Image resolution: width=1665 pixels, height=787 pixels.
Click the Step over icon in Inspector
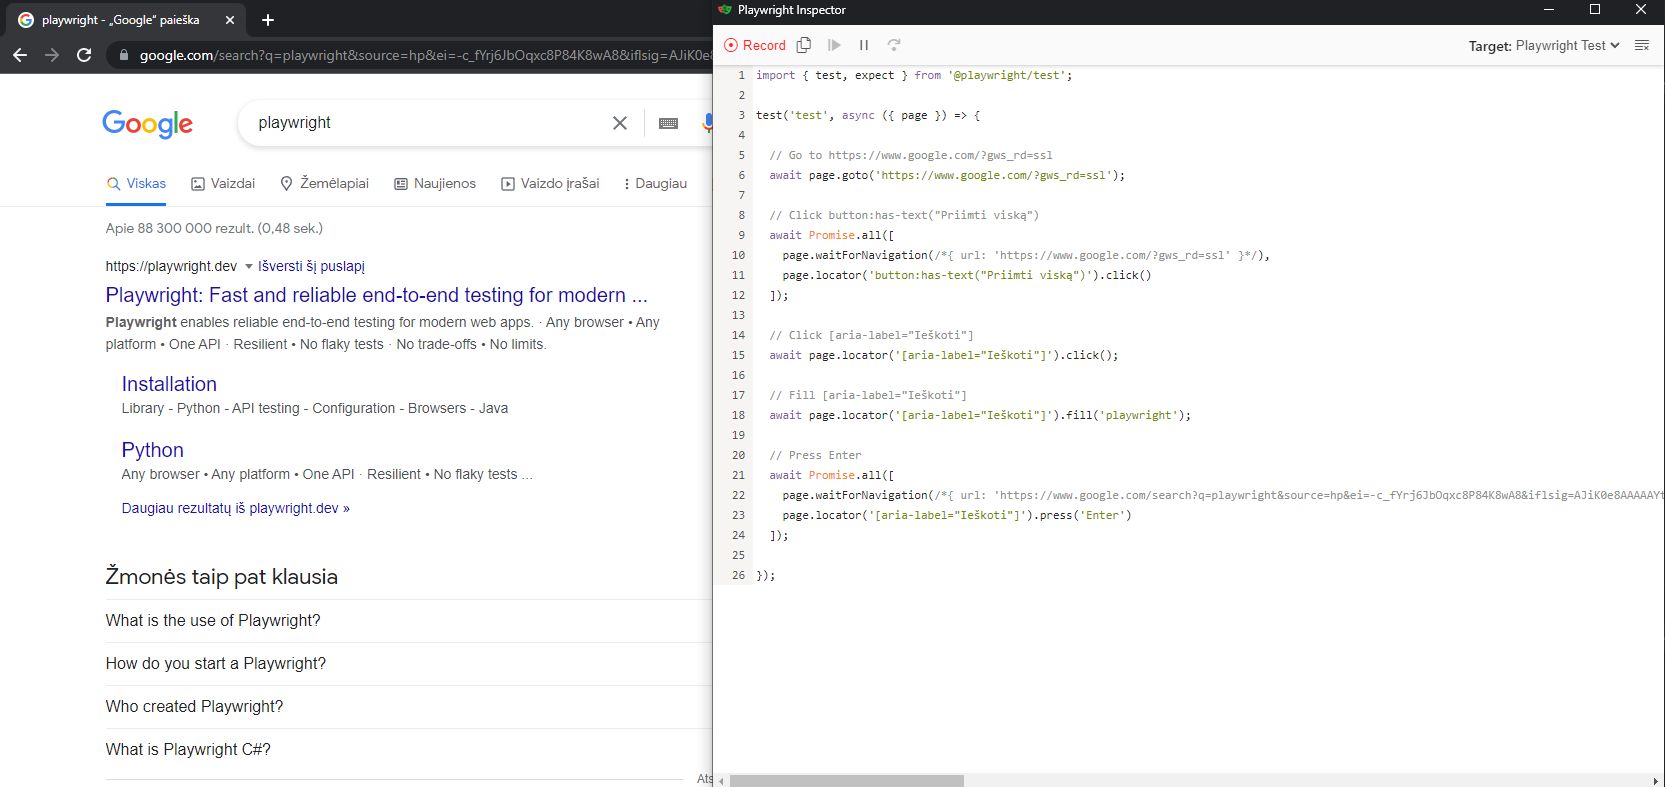(894, 45)
